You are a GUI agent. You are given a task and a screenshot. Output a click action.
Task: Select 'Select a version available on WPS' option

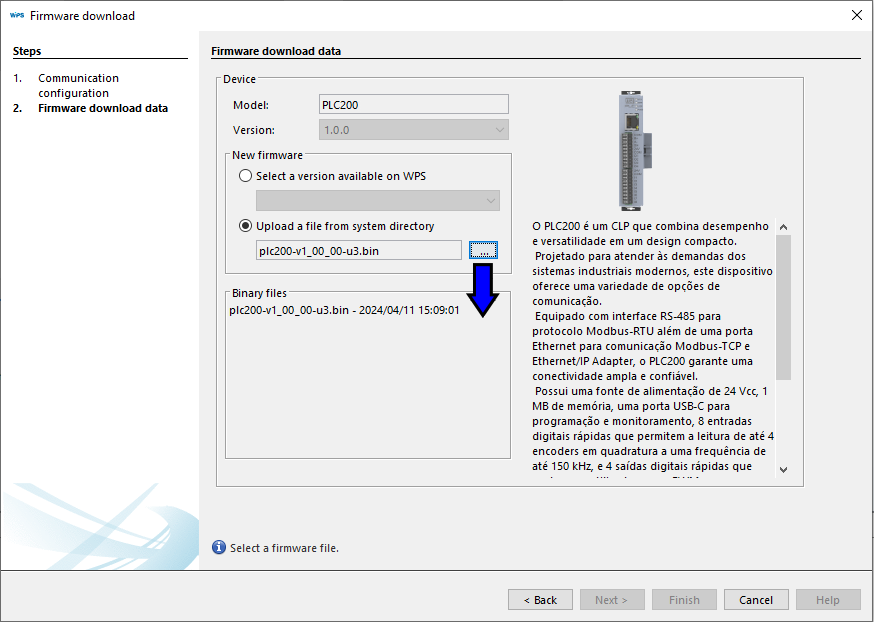246,176
